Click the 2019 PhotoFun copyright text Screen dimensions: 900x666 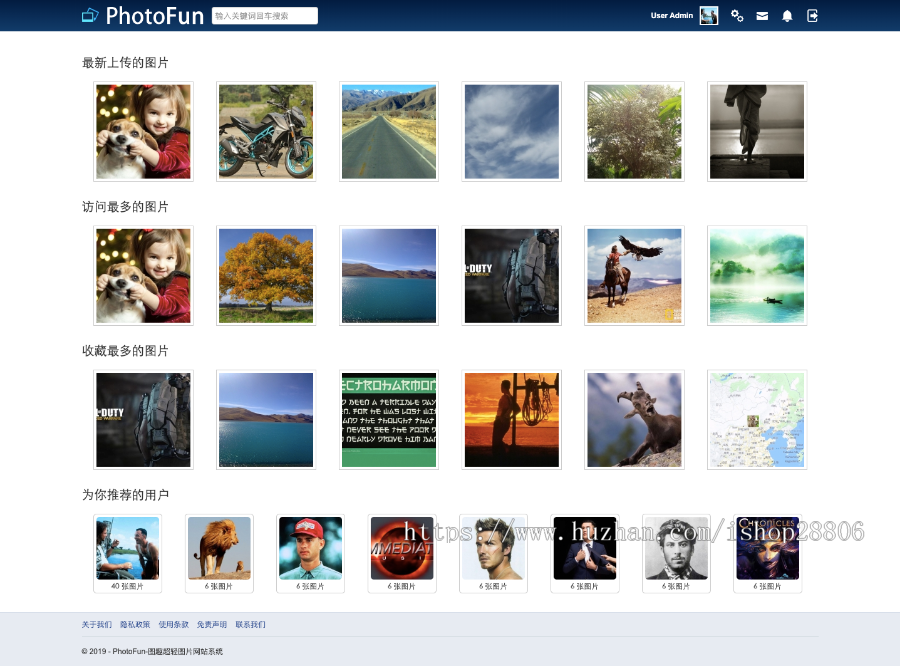[152, 652]
